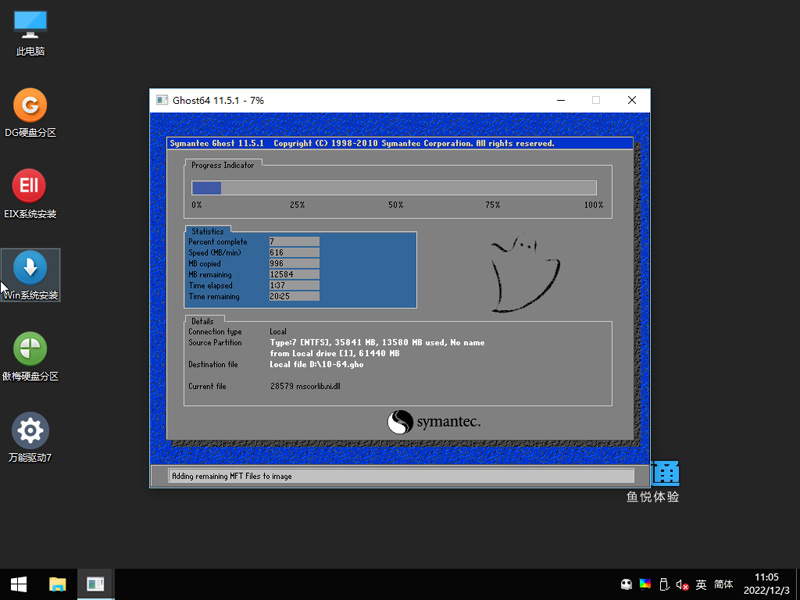
Task: Open the 此电脑 desktop icon
Action: click(x=30, y=33)
